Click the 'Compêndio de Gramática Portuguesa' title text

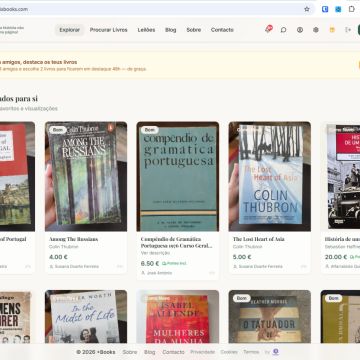(176, 242)
